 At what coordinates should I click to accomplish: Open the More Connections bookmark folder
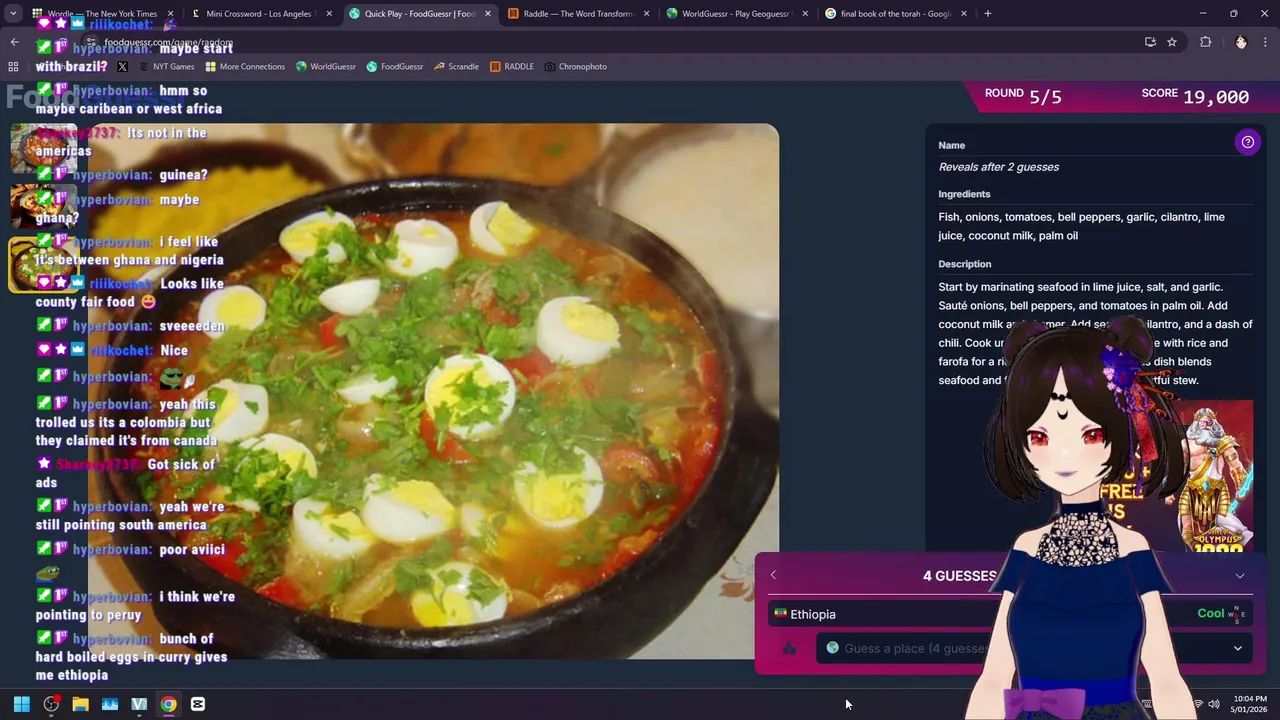coord(245,66)
